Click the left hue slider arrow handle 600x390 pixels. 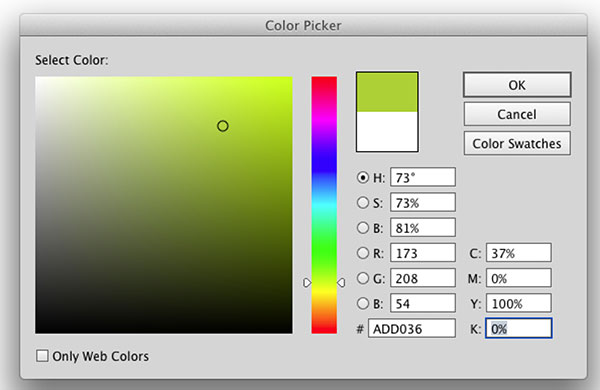307,283
